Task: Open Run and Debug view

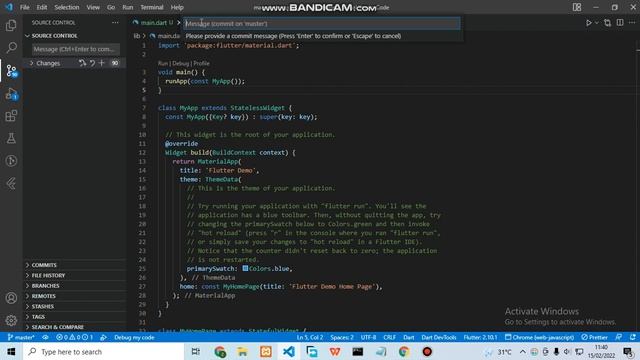Action: point(11,94)
